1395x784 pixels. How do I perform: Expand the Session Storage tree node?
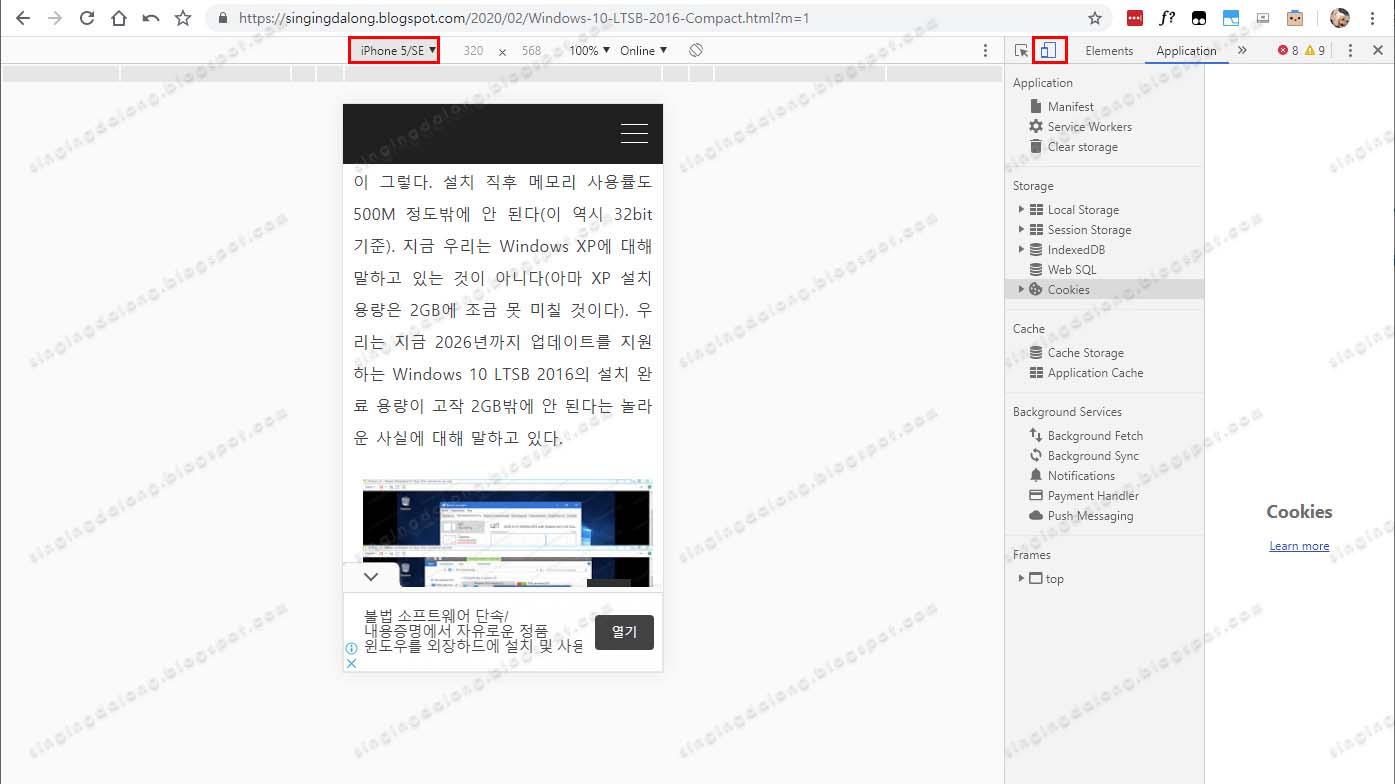click(1021, 229)
